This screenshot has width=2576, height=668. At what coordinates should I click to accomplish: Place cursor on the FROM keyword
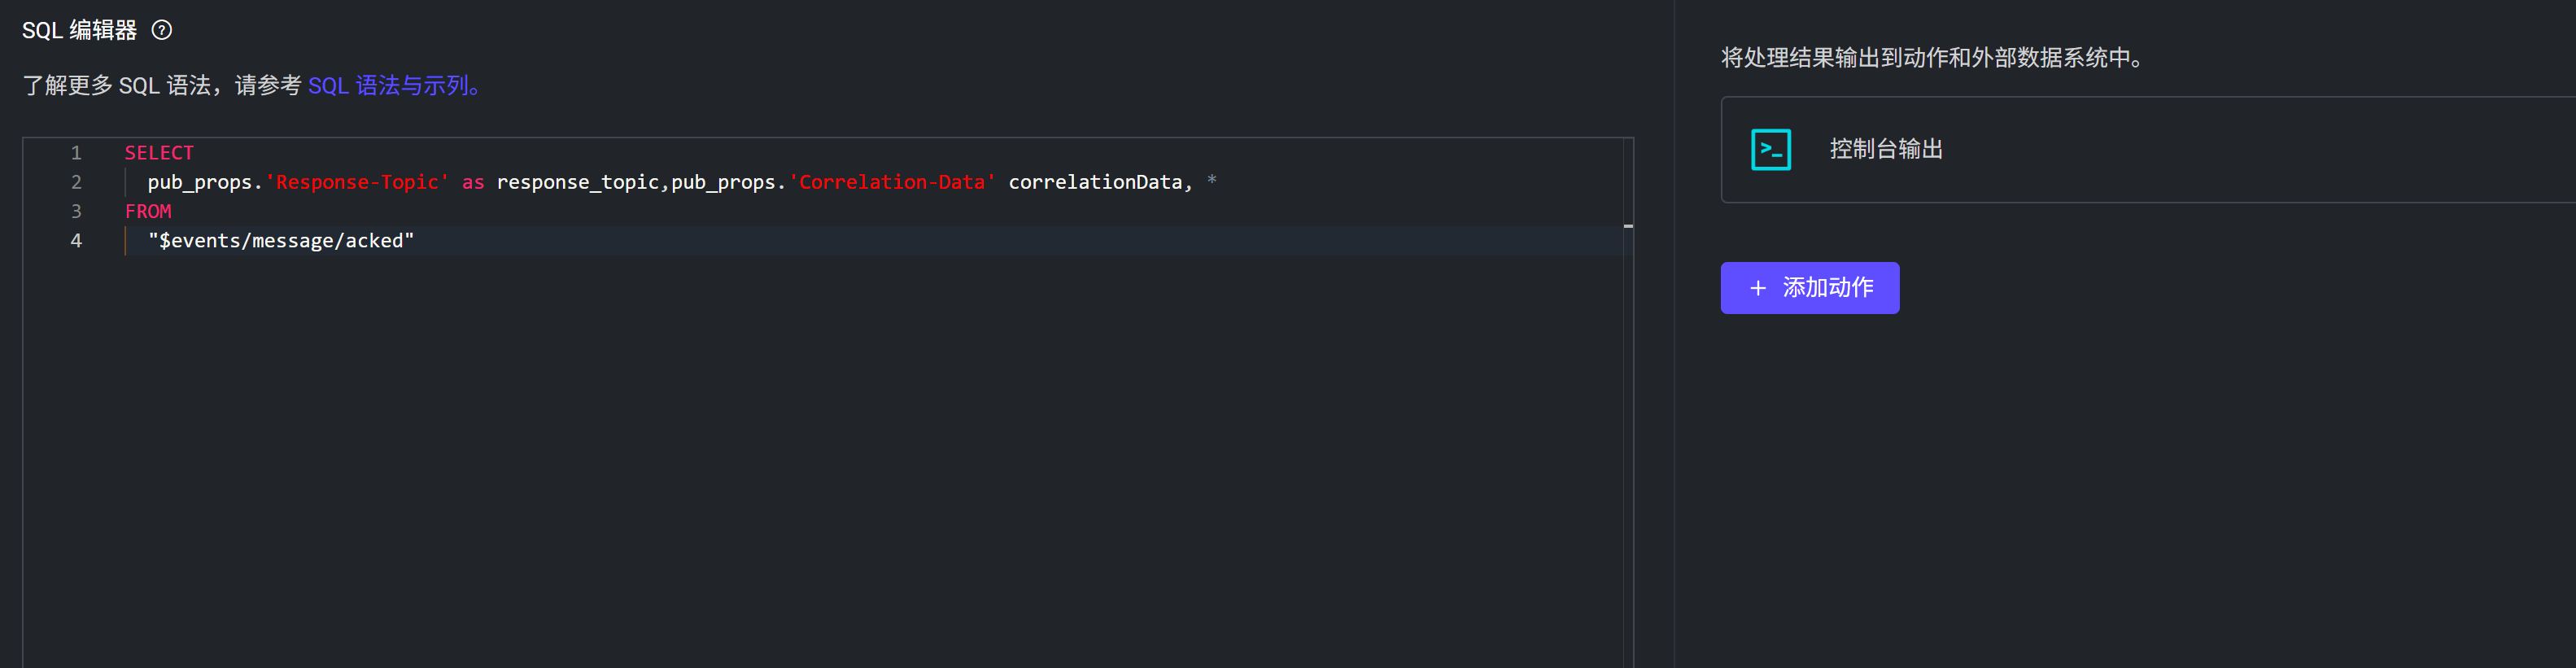tap(148, 211)
